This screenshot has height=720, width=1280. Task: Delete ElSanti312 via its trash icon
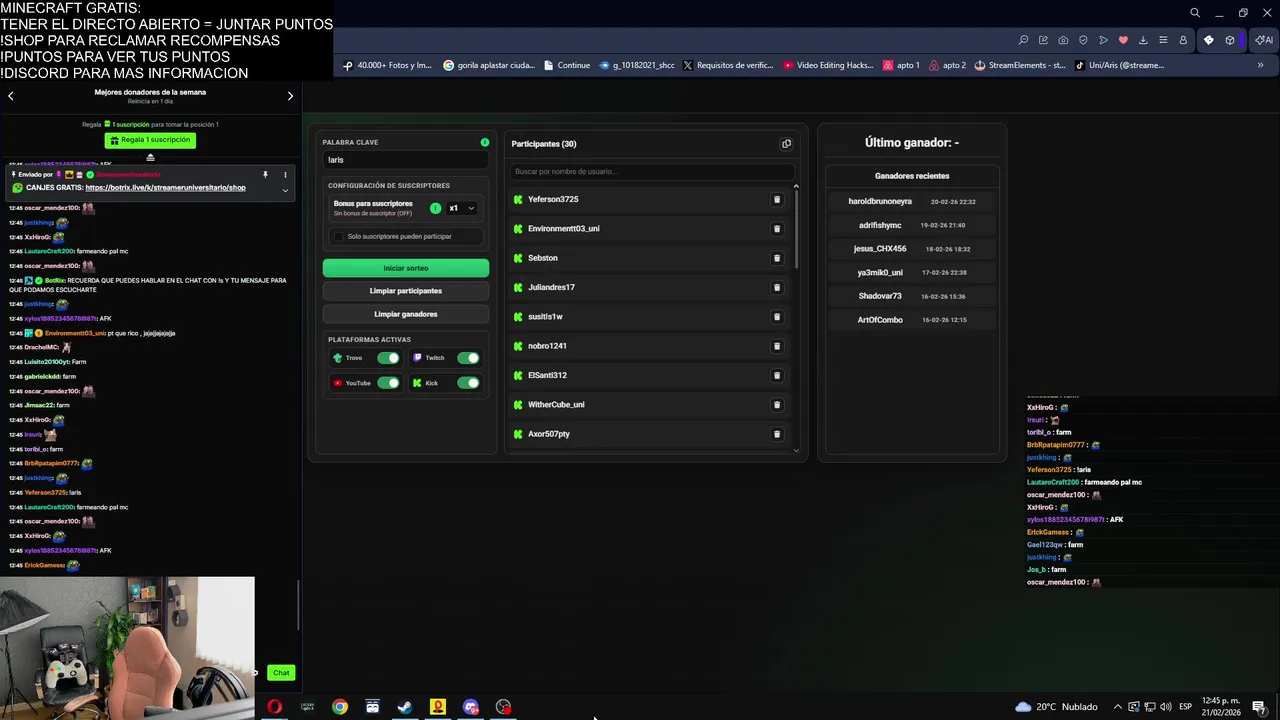click(776, 375)
